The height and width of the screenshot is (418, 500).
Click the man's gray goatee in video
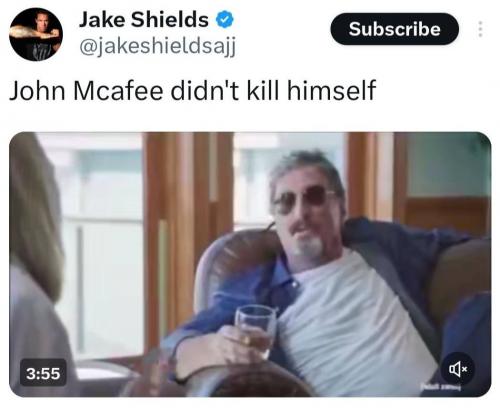(307, 246)
